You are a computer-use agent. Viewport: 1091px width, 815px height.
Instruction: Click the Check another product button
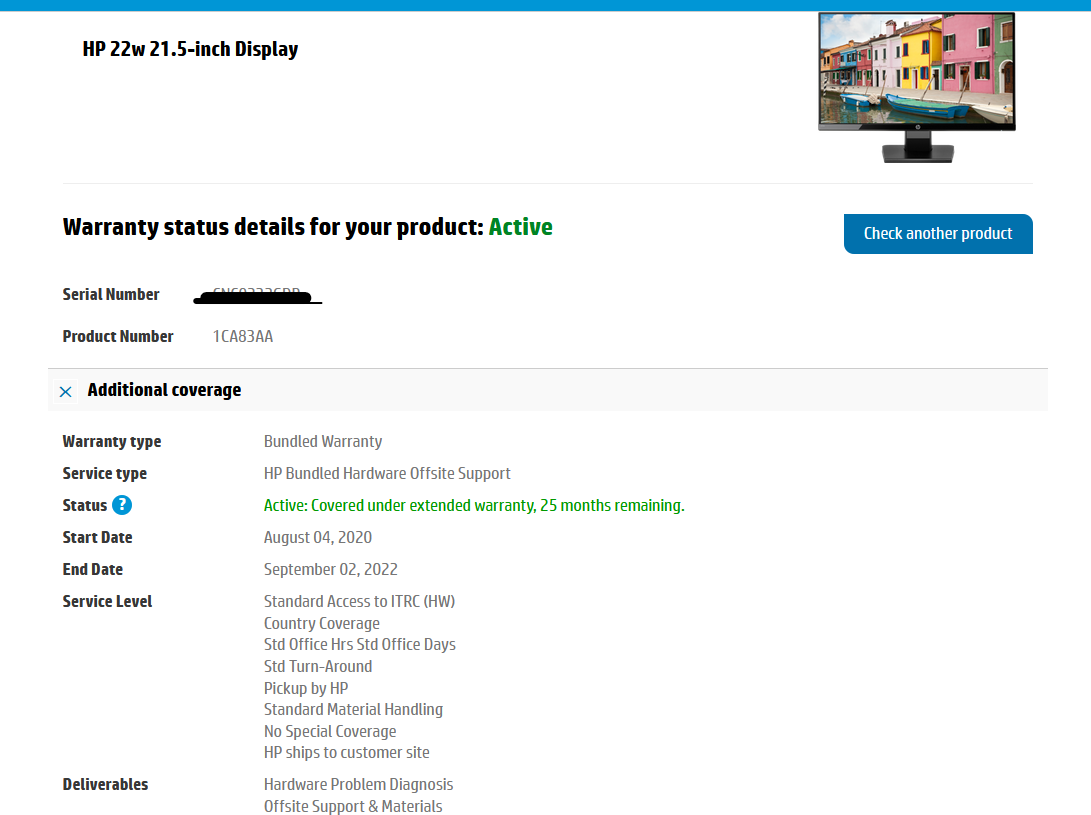tap(938, 234)
